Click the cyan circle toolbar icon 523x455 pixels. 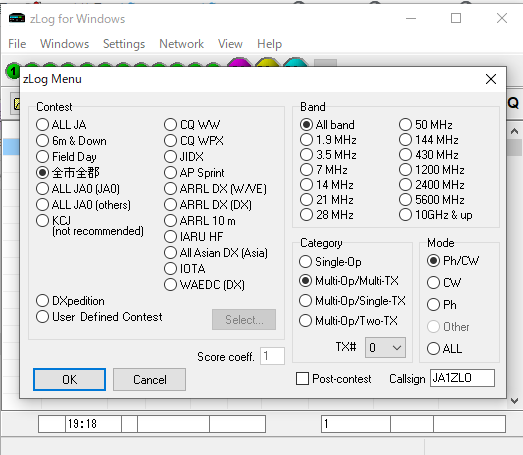(x=295, y=62)
